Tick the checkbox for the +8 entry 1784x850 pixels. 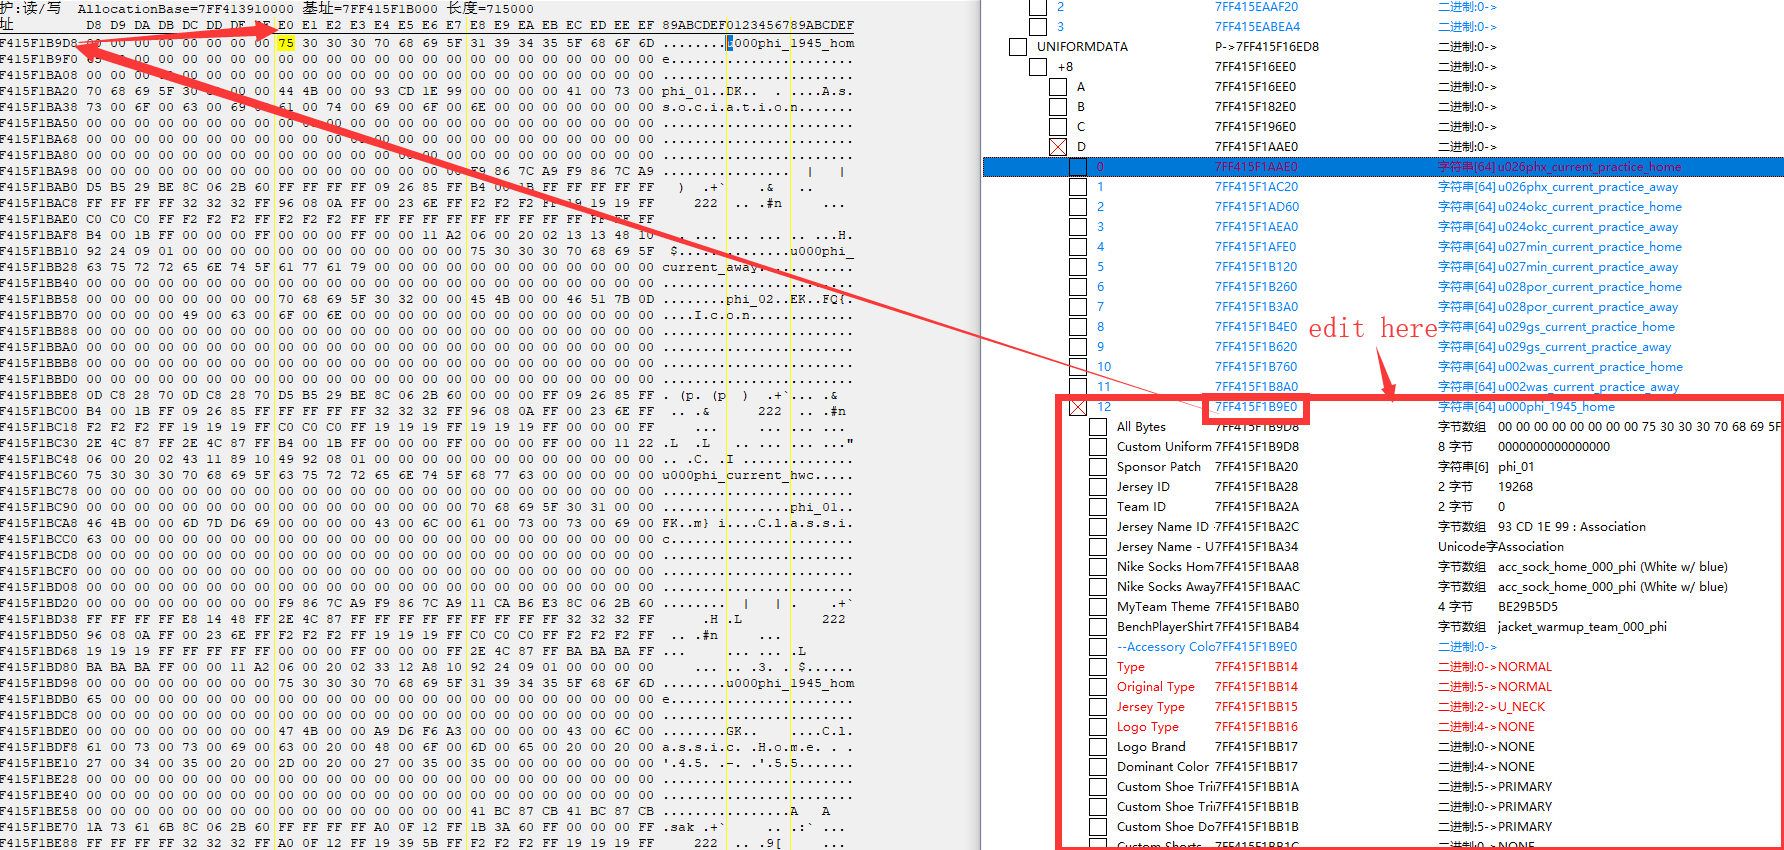coord(1038,67)
